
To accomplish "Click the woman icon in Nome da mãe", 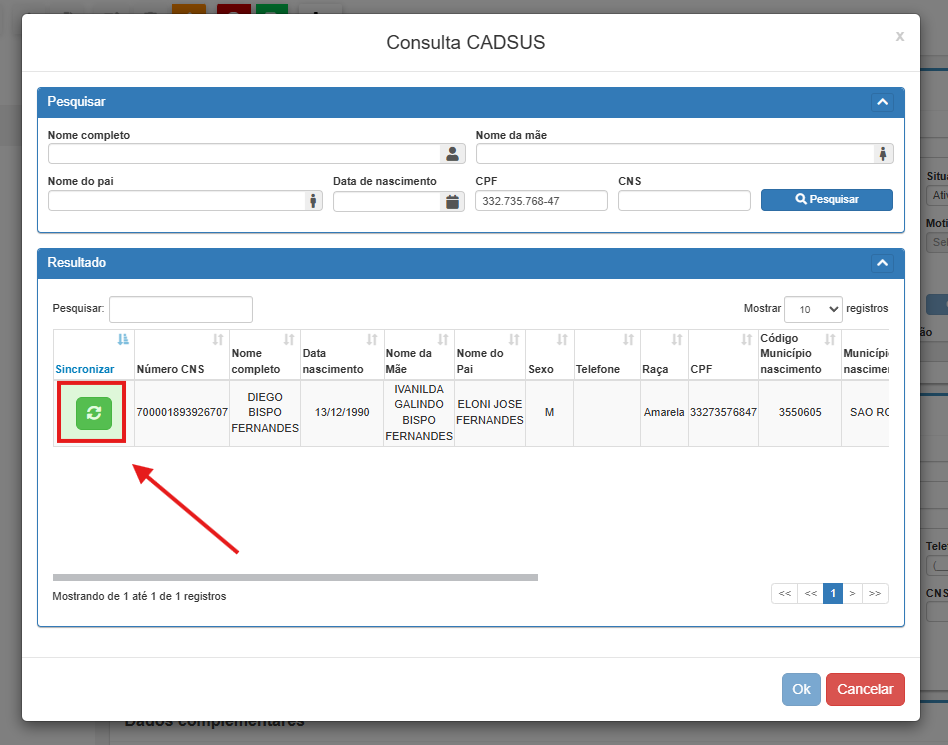I will tap(882, 154).
